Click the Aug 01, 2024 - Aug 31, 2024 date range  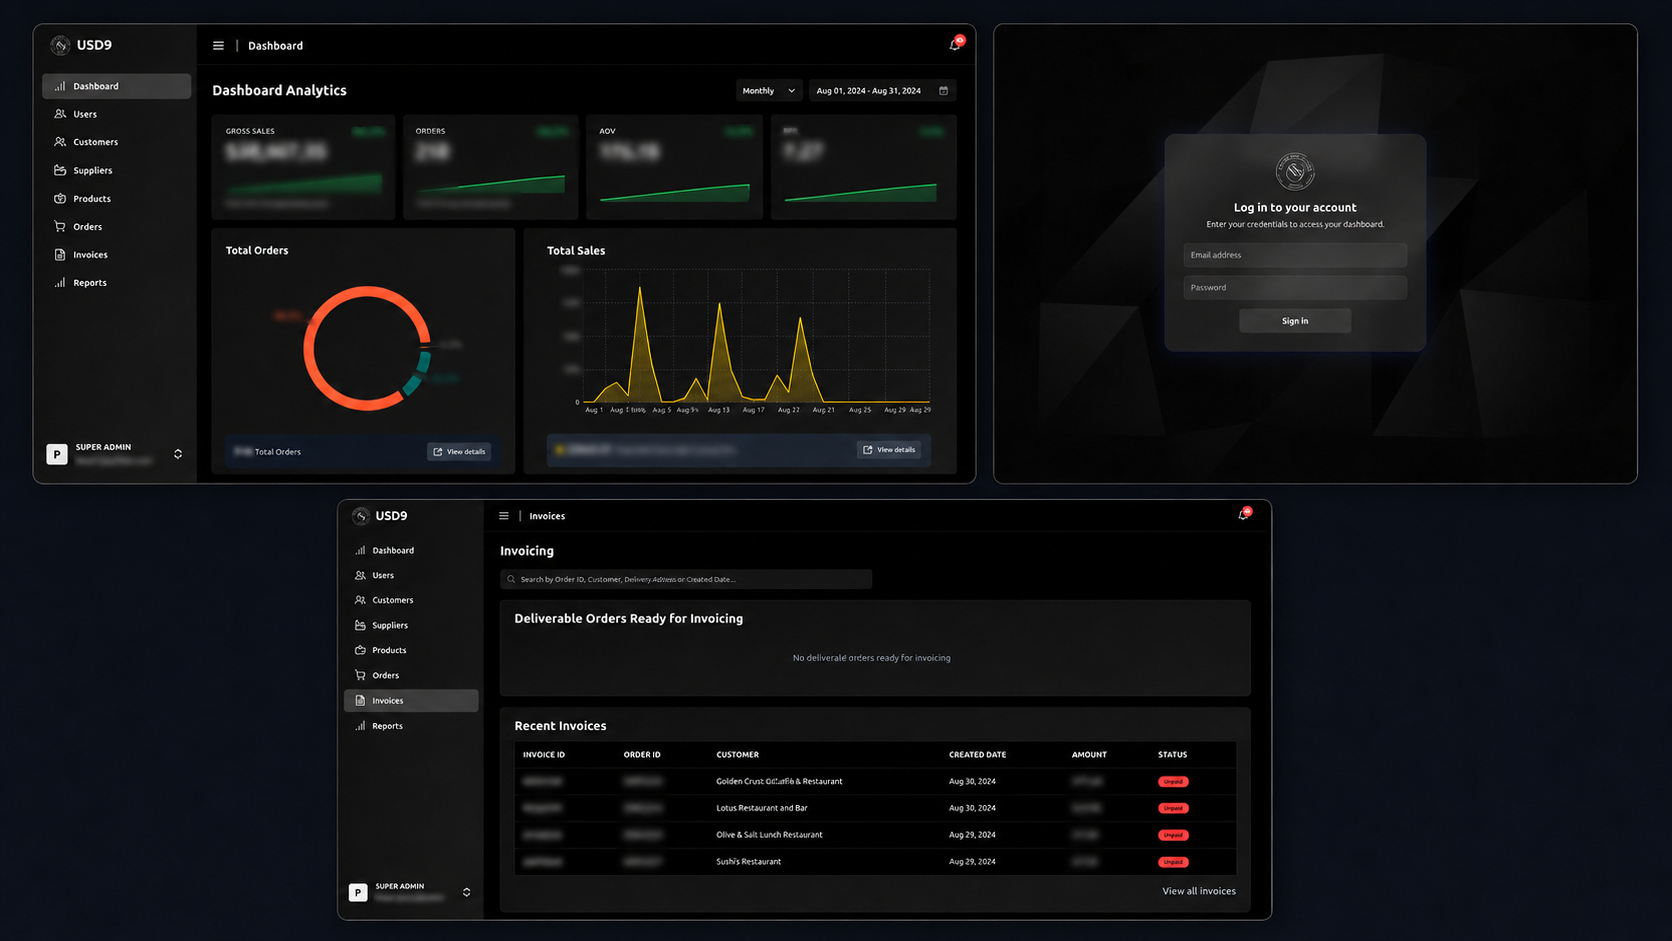point(882,91)
